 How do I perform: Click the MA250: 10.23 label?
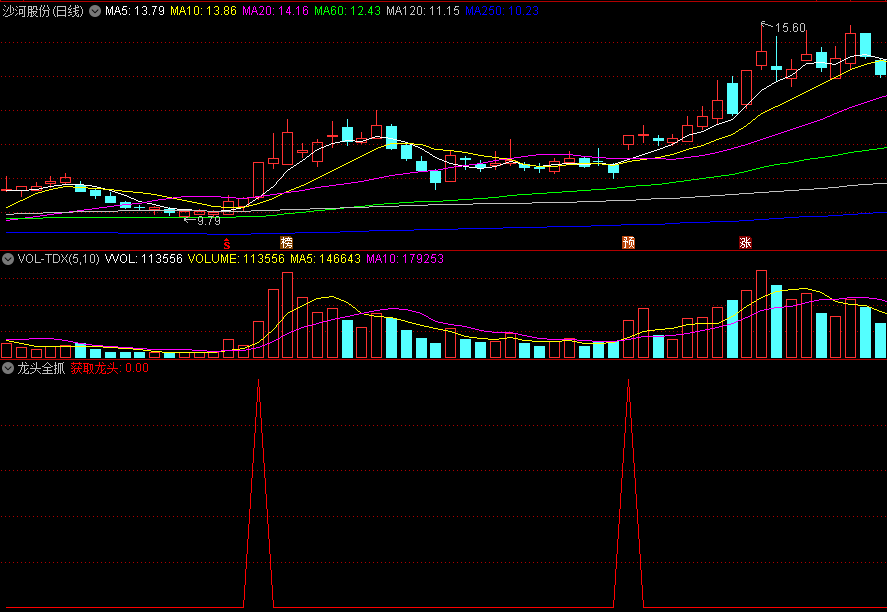pyautogui.click(x=502, y=11)
